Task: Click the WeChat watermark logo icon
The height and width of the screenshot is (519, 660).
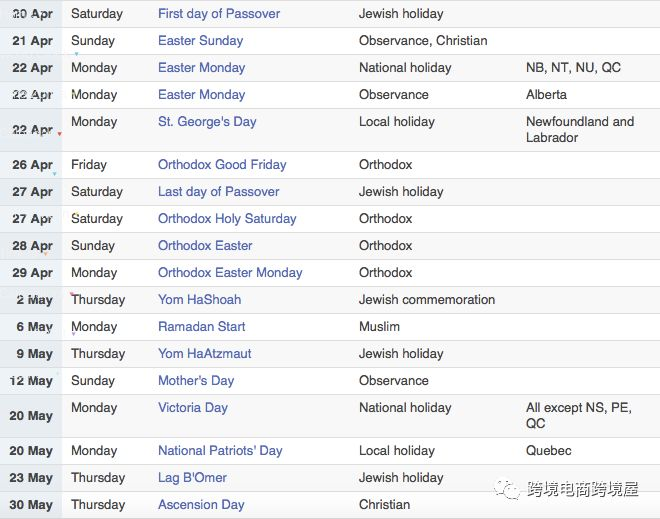Action: coord(507,489)
